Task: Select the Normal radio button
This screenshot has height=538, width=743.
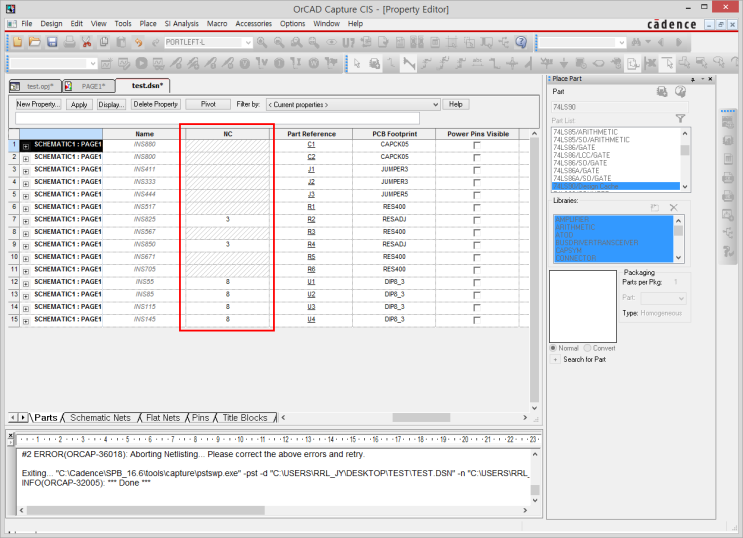Action: click(x=553, y=348)
